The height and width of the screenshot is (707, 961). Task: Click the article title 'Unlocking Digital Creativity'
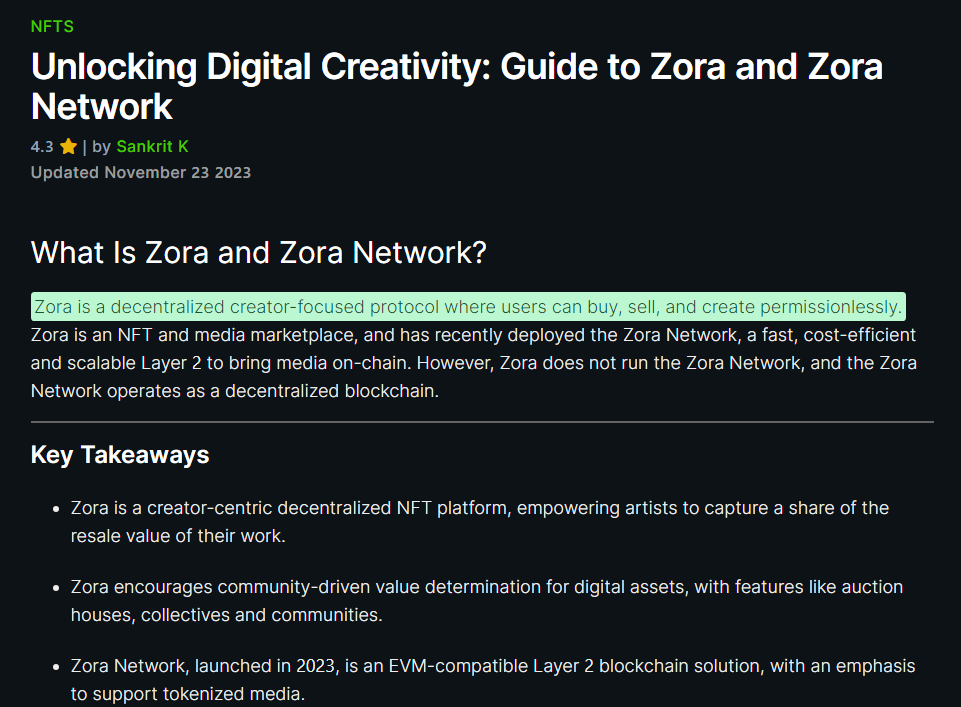457,86
